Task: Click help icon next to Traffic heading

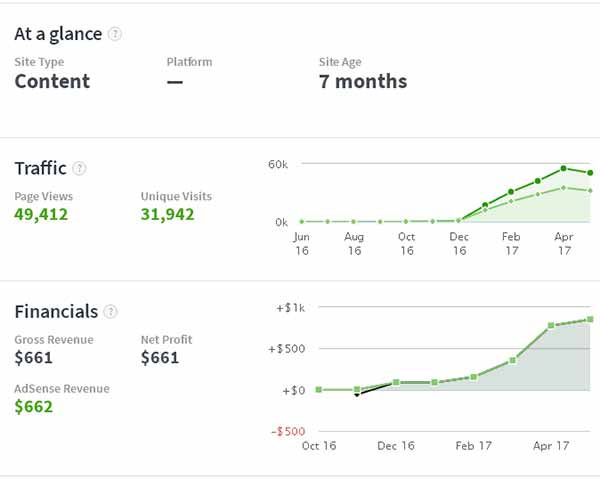Action: coord(80,168)
